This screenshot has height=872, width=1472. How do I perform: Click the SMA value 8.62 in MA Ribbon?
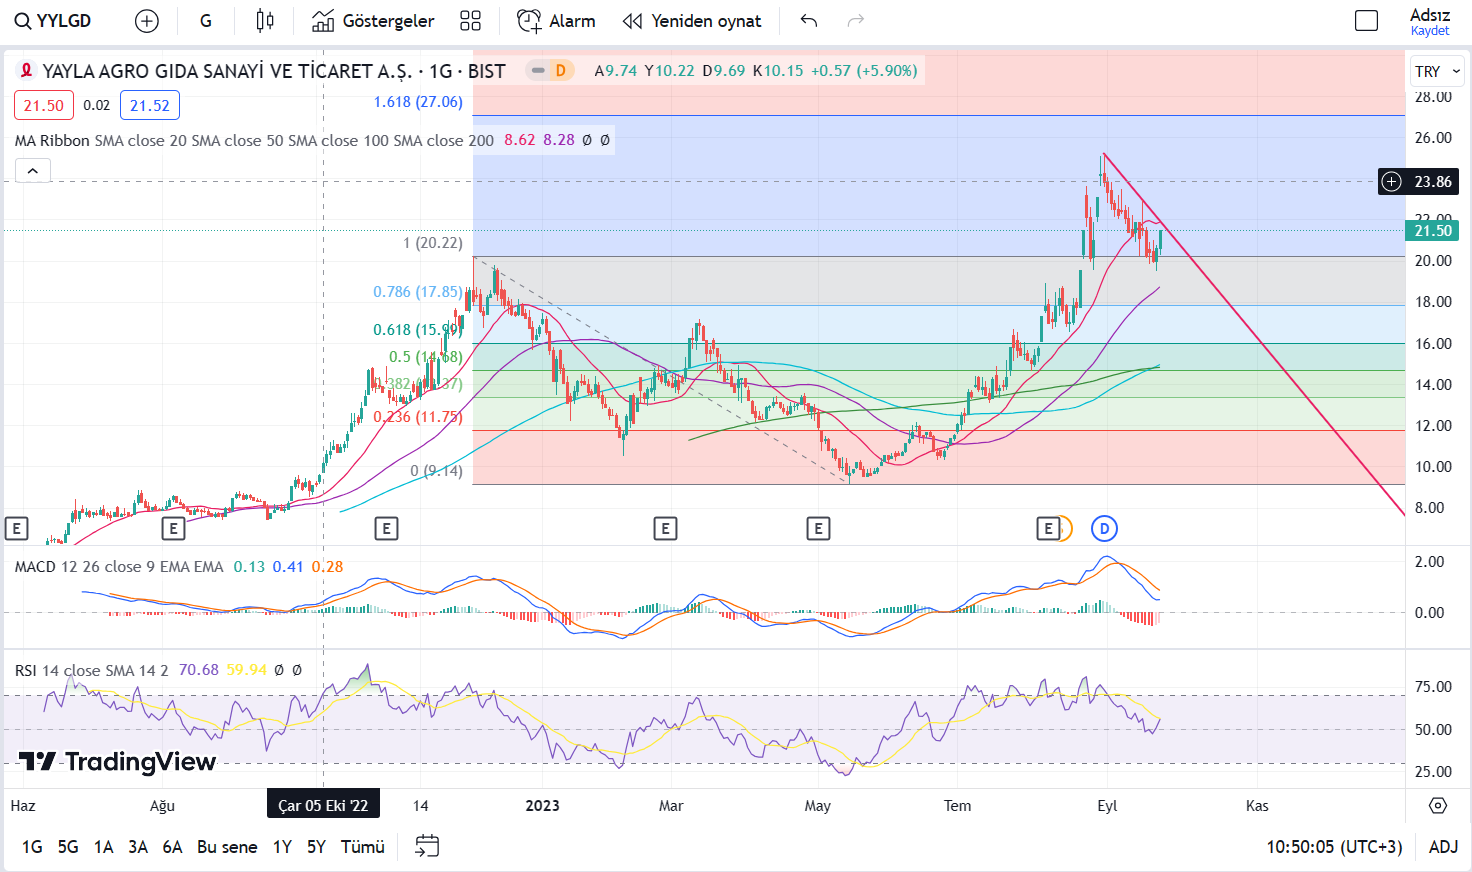click(x=519, y=140)
